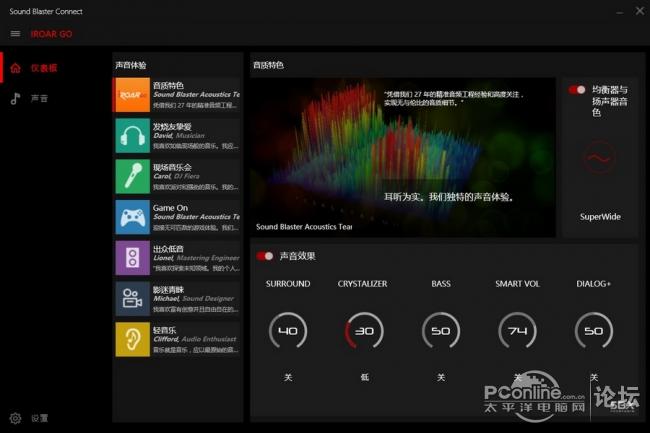Click the SuperWide label
The height and width of the screenshot is (433, 650).
click(x=600, y=217)
